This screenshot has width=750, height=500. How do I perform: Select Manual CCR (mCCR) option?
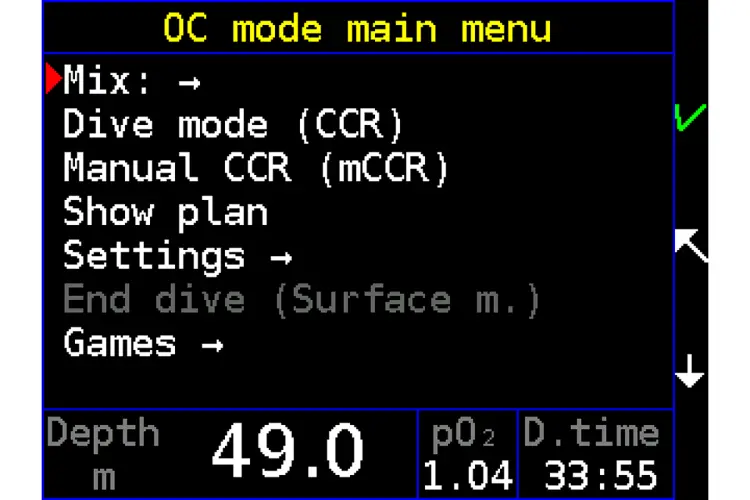(256, 169)
